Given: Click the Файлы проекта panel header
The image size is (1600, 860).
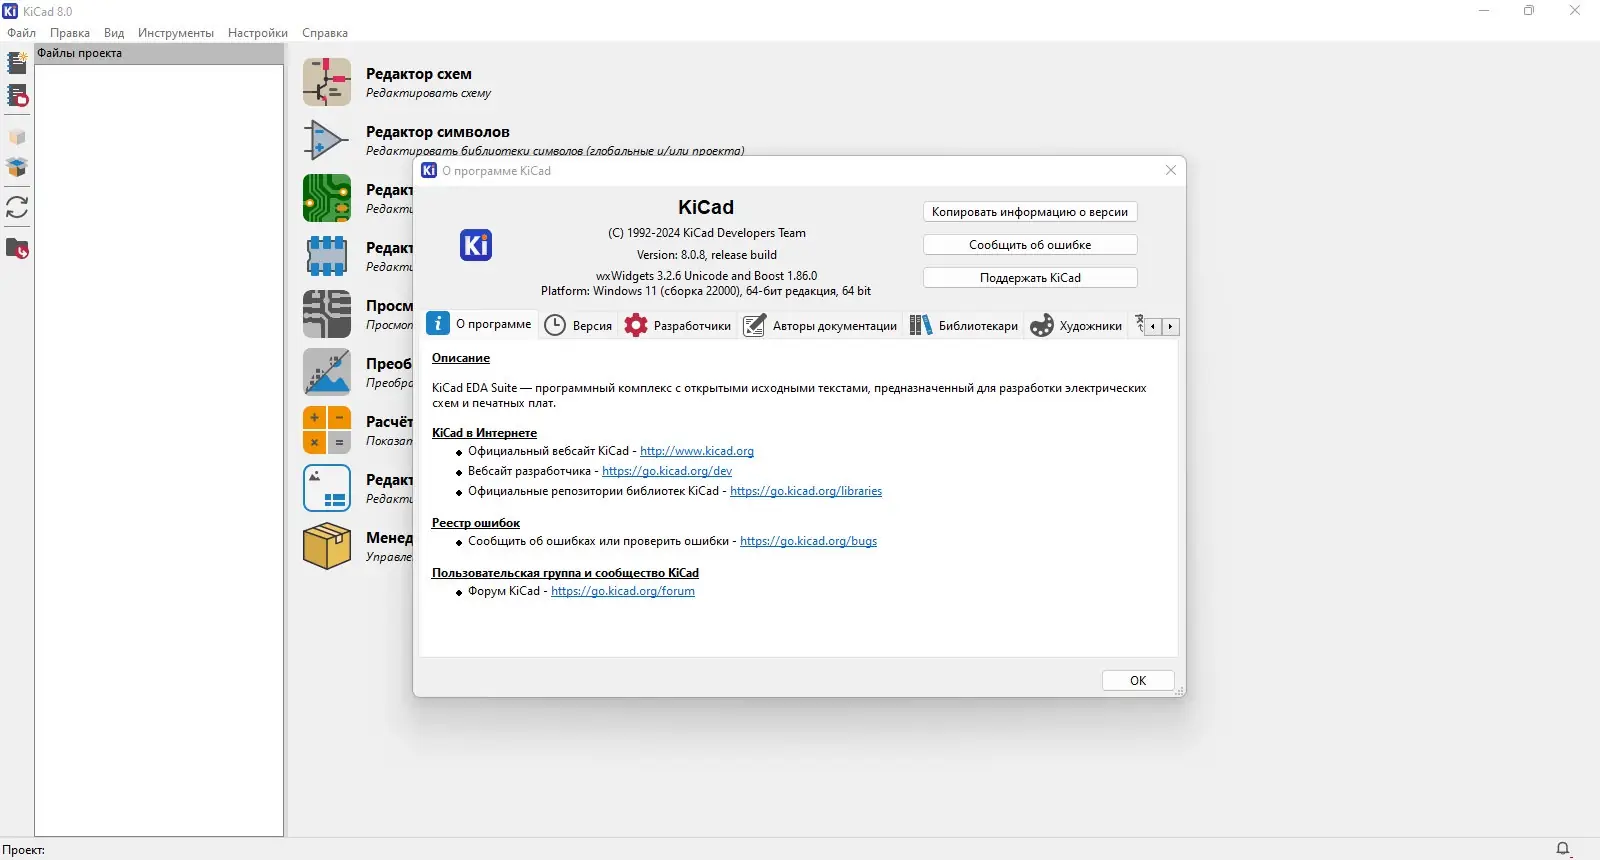Looking at the screenshot, I should coord(159,54).
